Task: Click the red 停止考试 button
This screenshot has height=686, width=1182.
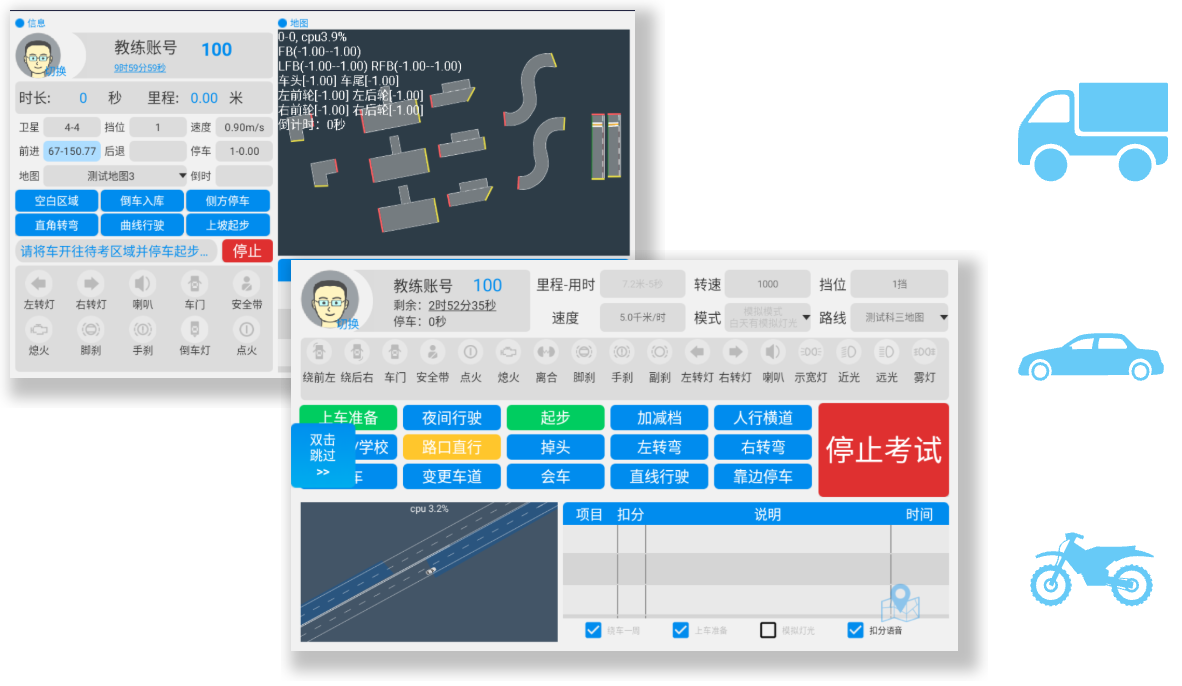Action: point(883,450)
